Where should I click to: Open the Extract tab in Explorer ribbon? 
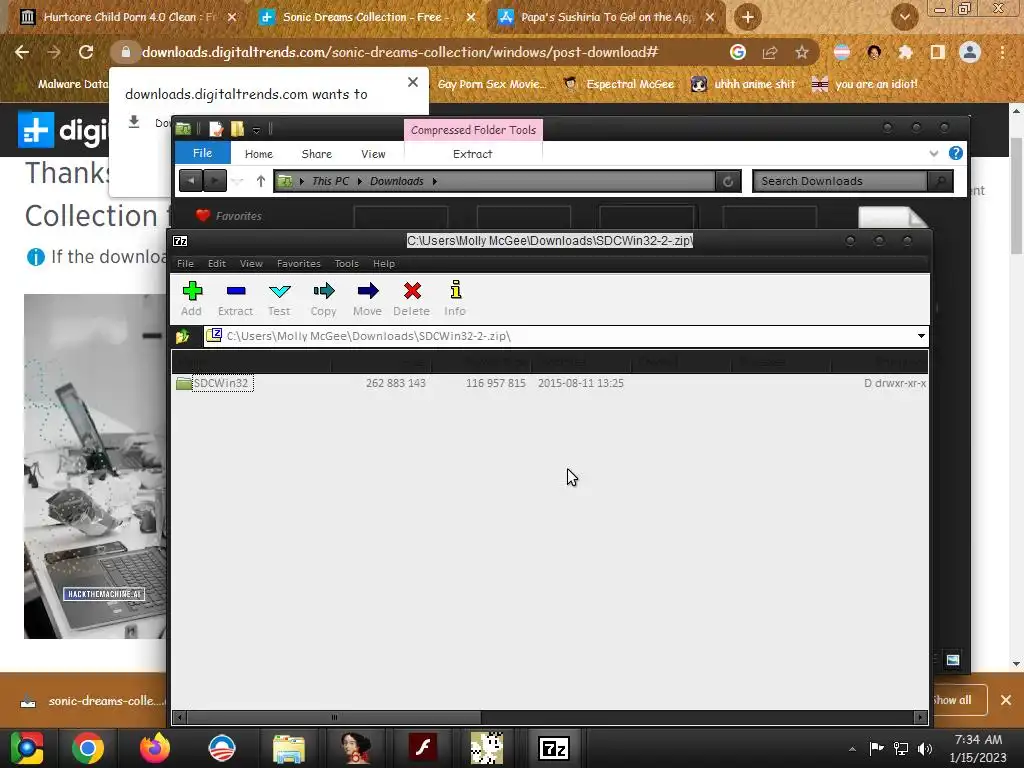pos(472,154)
